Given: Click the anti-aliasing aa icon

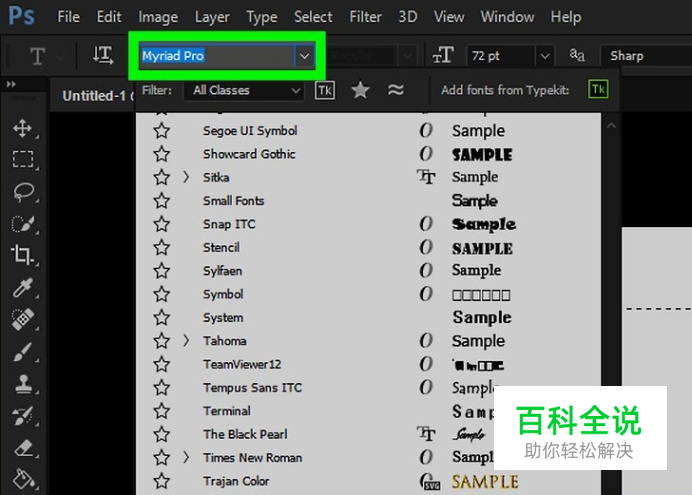Looking at the screenshot, I should click(x=577, y=56).
